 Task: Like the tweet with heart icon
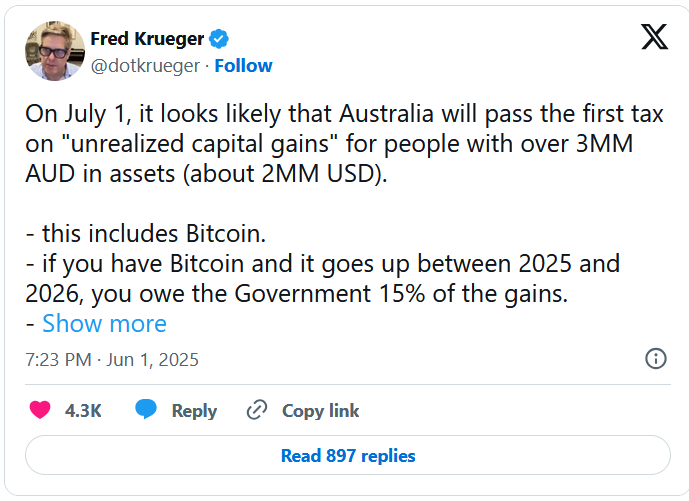pos(40,410)
